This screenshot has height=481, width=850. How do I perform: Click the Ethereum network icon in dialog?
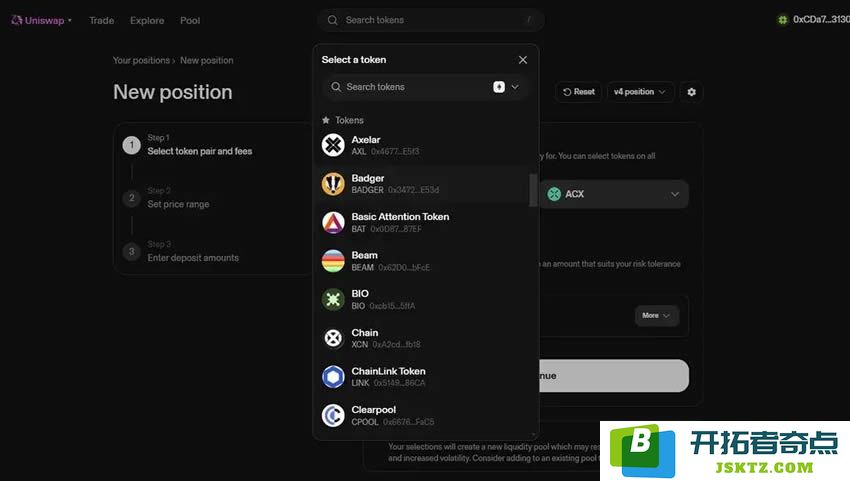(499, 87)
